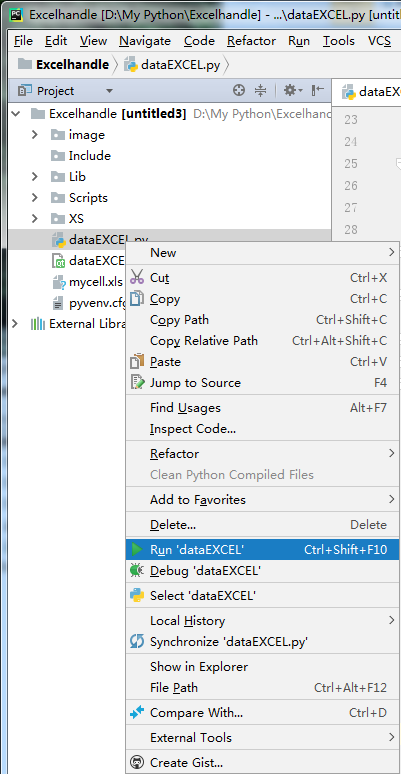Expand the Scripts folder node

tap(35, 197)
